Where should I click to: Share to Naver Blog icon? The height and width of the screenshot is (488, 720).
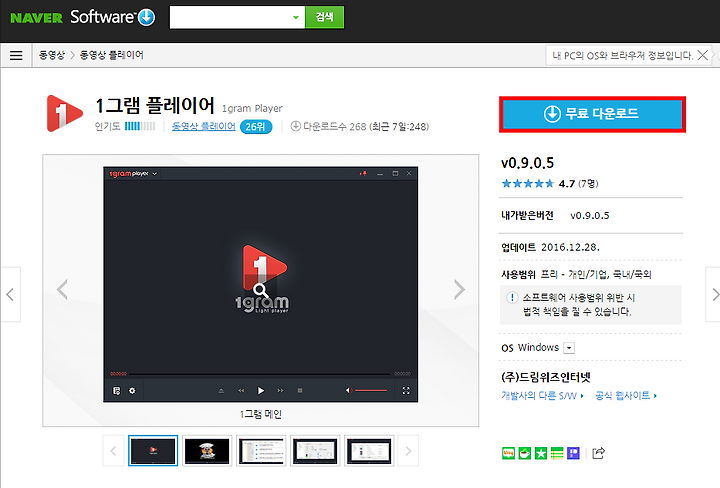(x=508, y=454)
